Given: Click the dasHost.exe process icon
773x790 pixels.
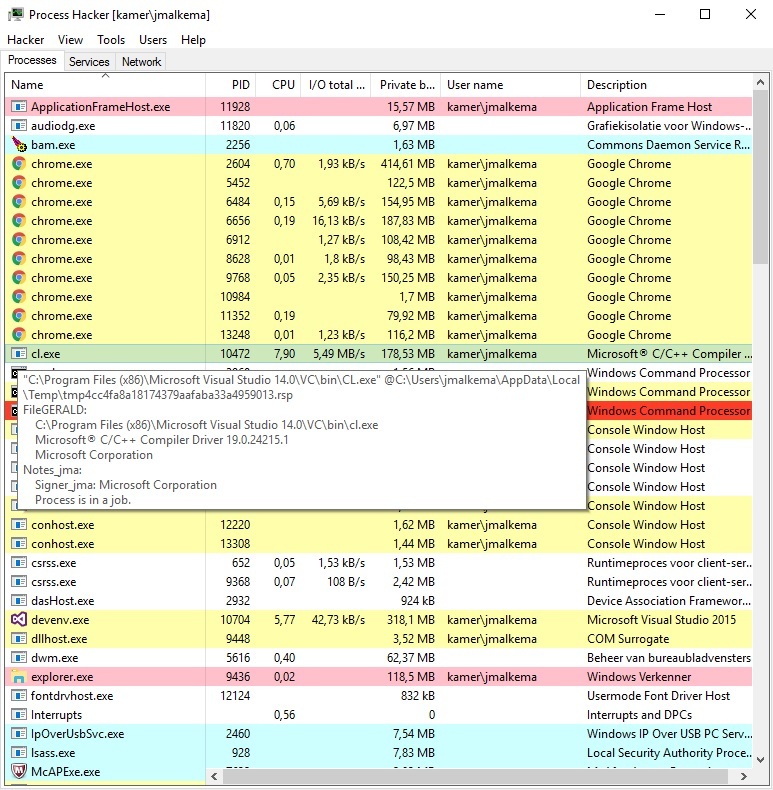Looking at the screenshot, I should coord(19,601).
